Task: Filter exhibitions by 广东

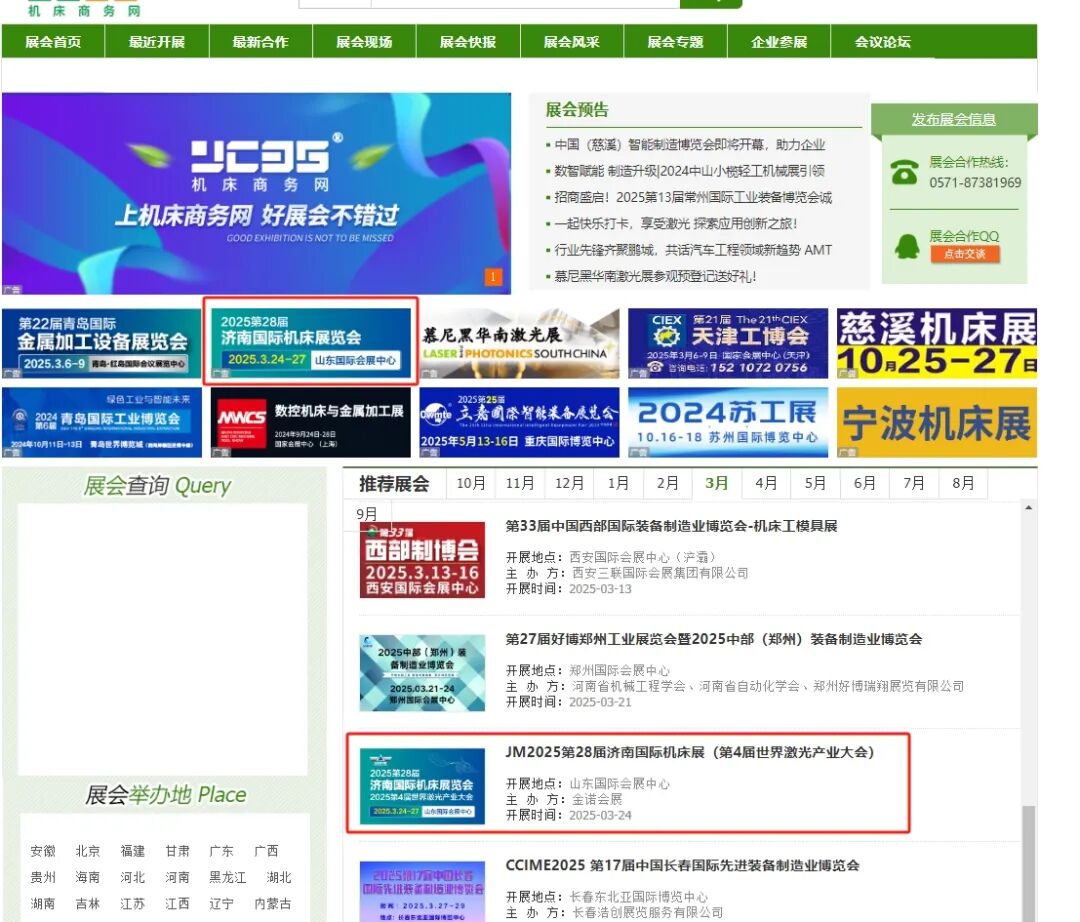Action: point(221,851)
